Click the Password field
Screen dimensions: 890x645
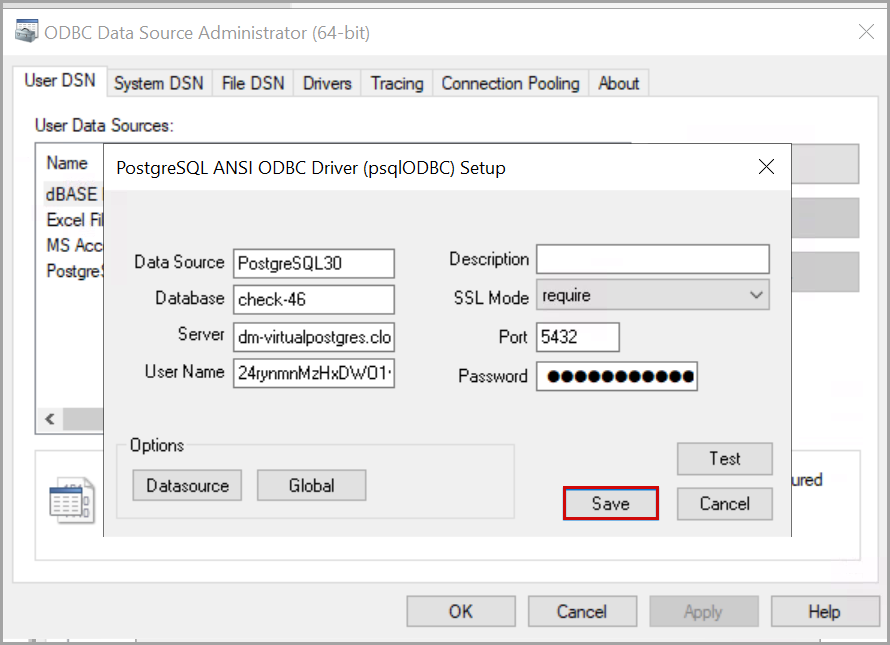(616, 377)
